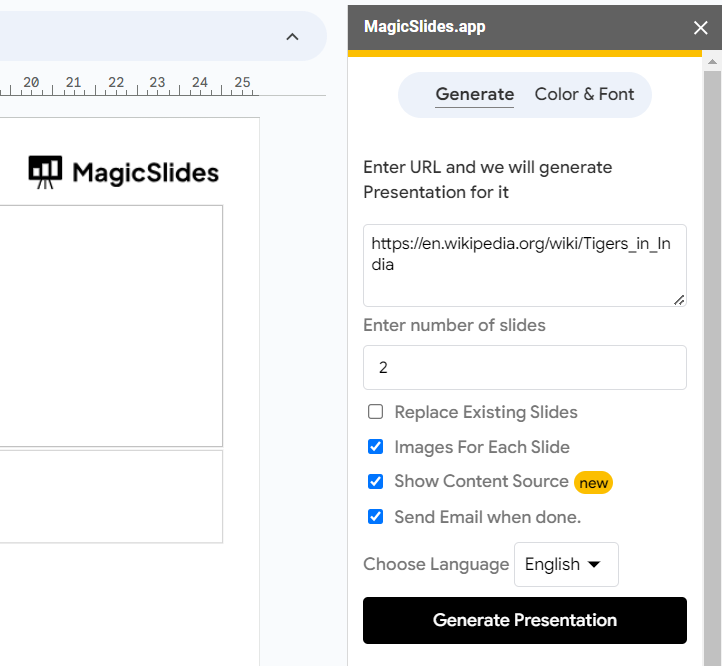This screenshot has width=722, height=666.
Task: Collapse the toolbar with the up chevron
Action: tap(292, 37)
